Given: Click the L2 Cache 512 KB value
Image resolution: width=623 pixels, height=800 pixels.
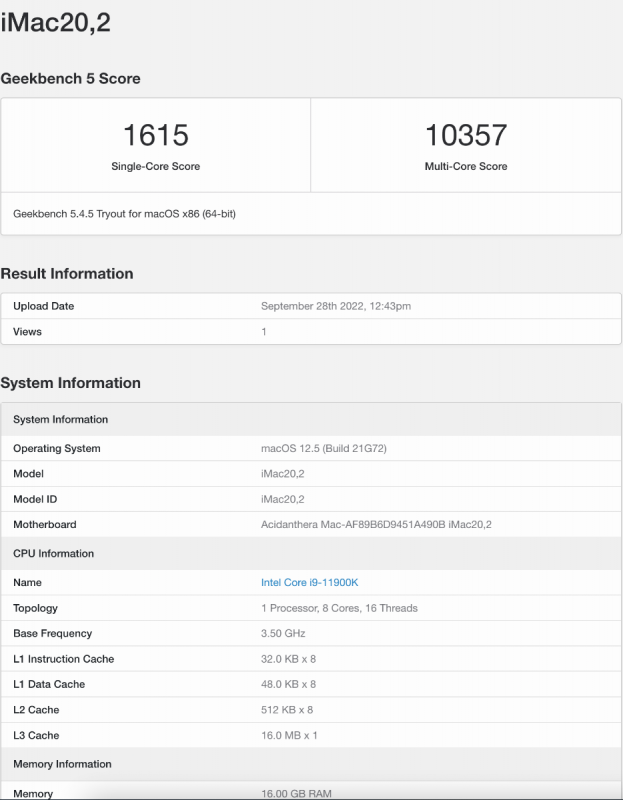Looking at the screenshot, I should [287, 710].
